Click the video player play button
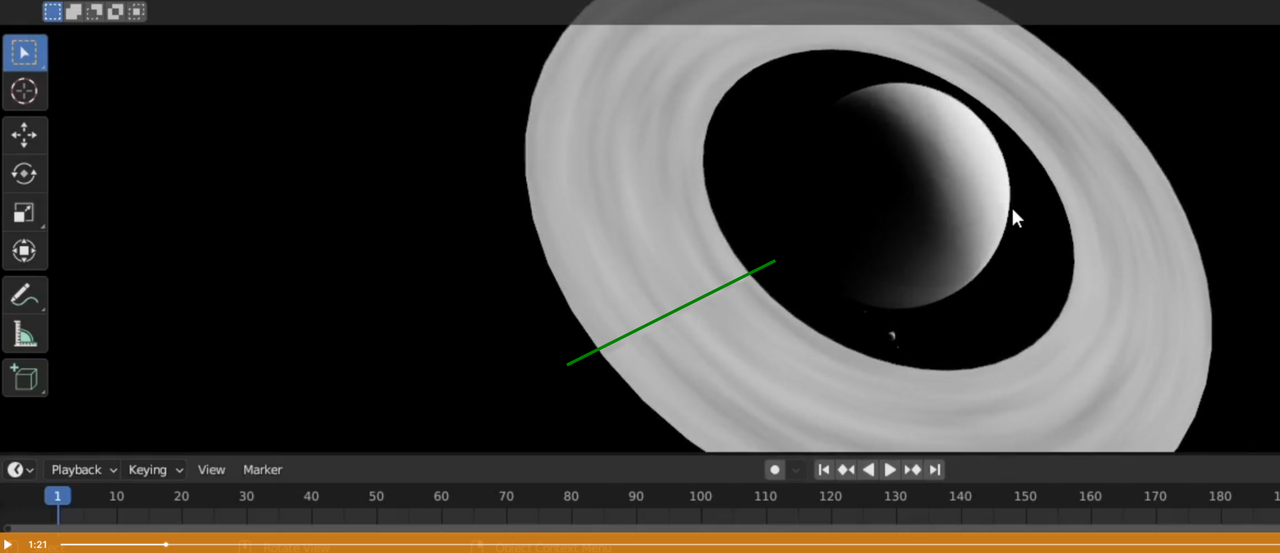Image resolution: width=1280 pixels, height=553 pixels. tap(8, 545)
